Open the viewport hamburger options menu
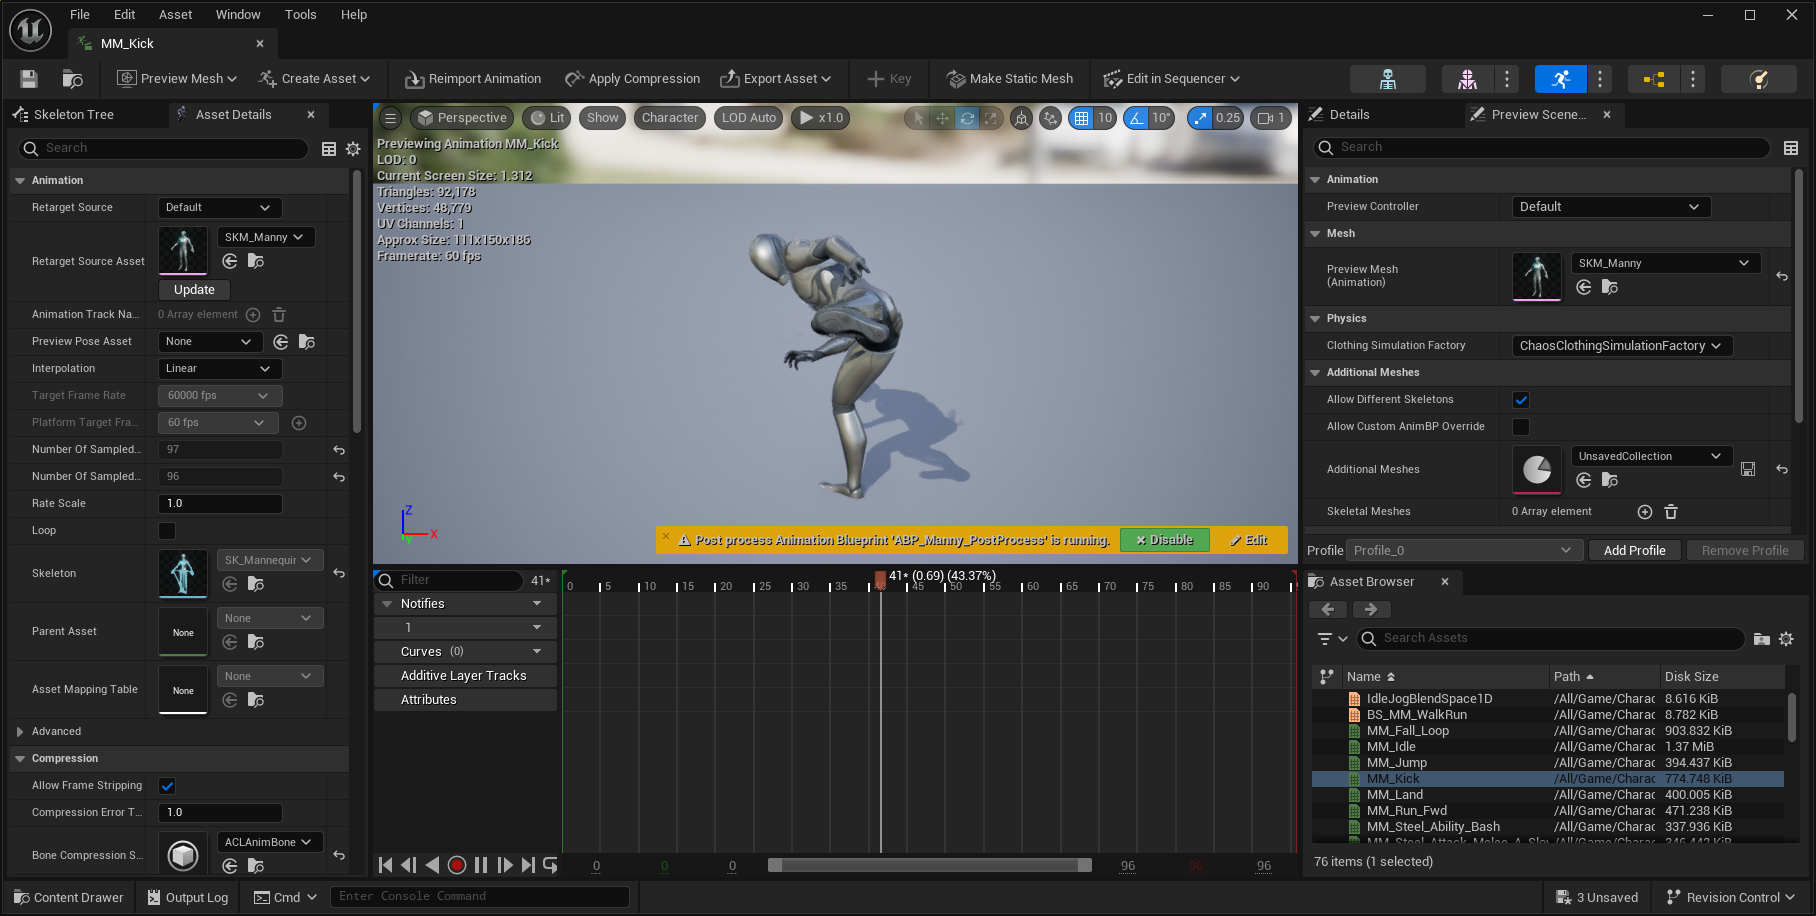Viewport: 1816px width, 916px height. click(x=391, y=118)
